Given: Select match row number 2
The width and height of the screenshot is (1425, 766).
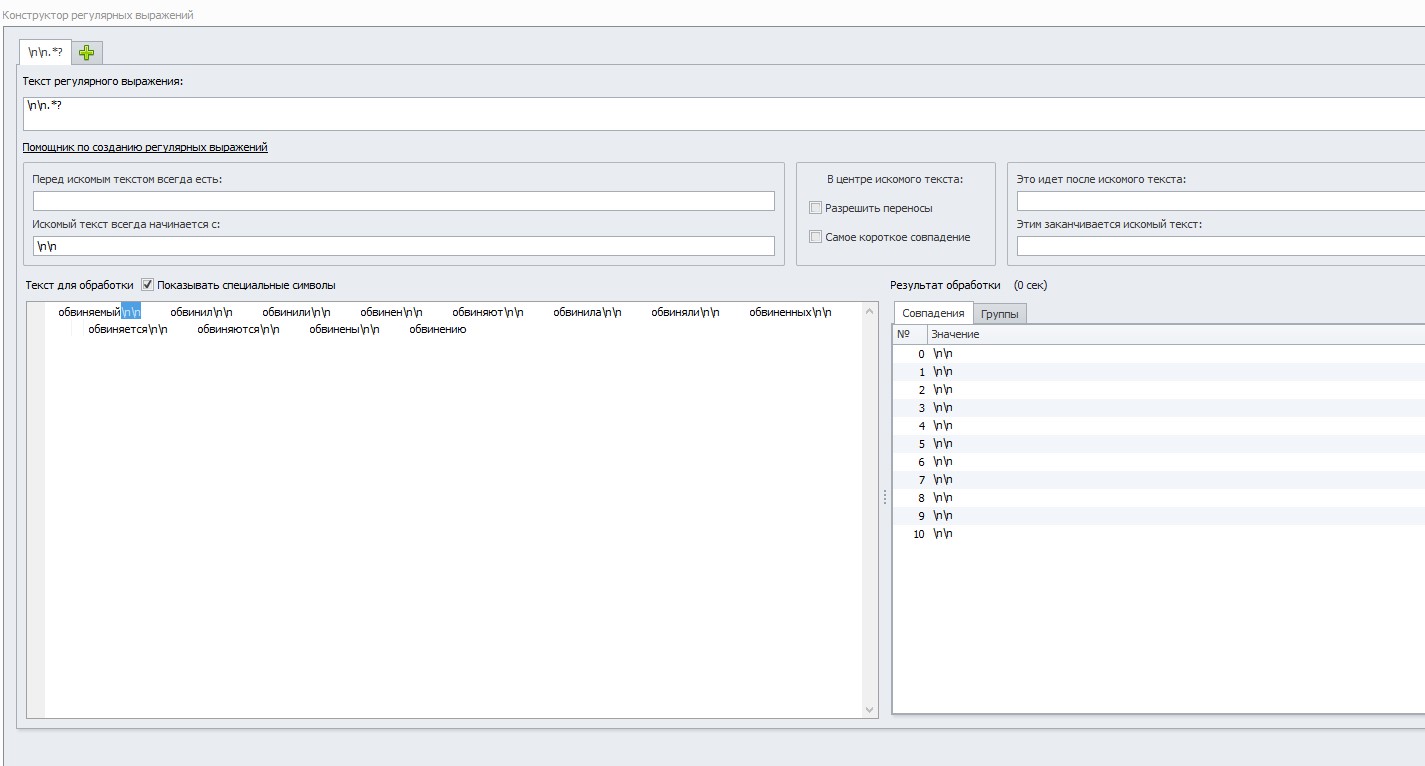Looking at the screenshot, I should (1159, 390).
